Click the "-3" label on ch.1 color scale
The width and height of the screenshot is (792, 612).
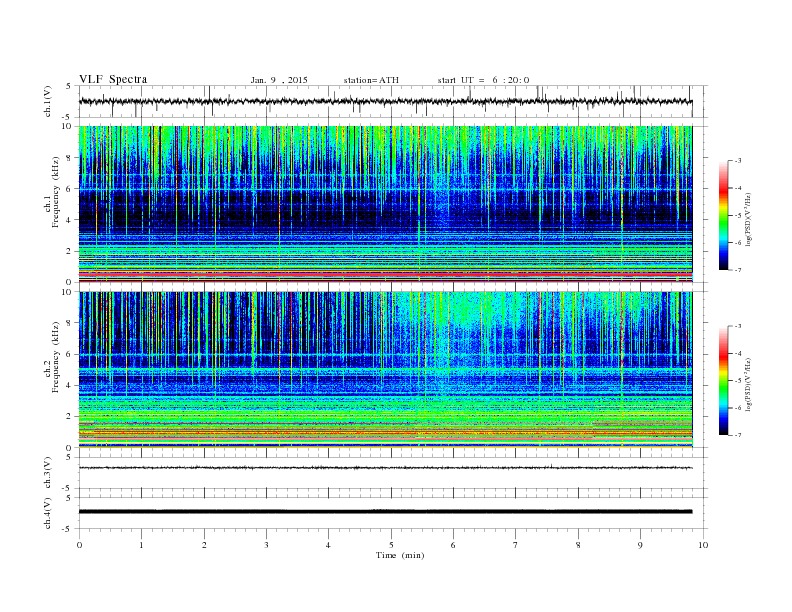737,161
